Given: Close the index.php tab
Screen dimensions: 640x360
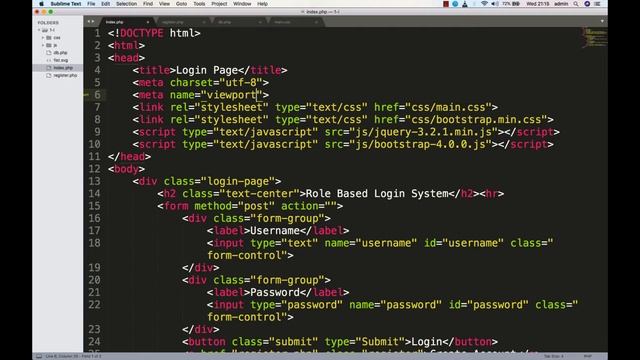Looking at the screenshot, I should click(148, 22).
